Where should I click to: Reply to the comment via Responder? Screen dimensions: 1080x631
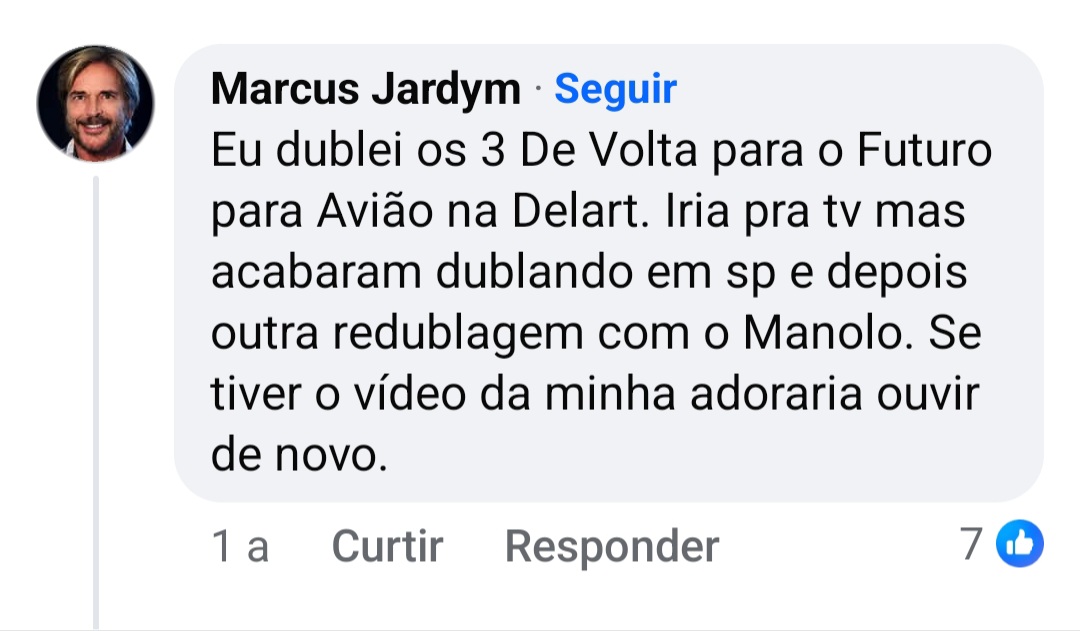[x=612, y=547]
